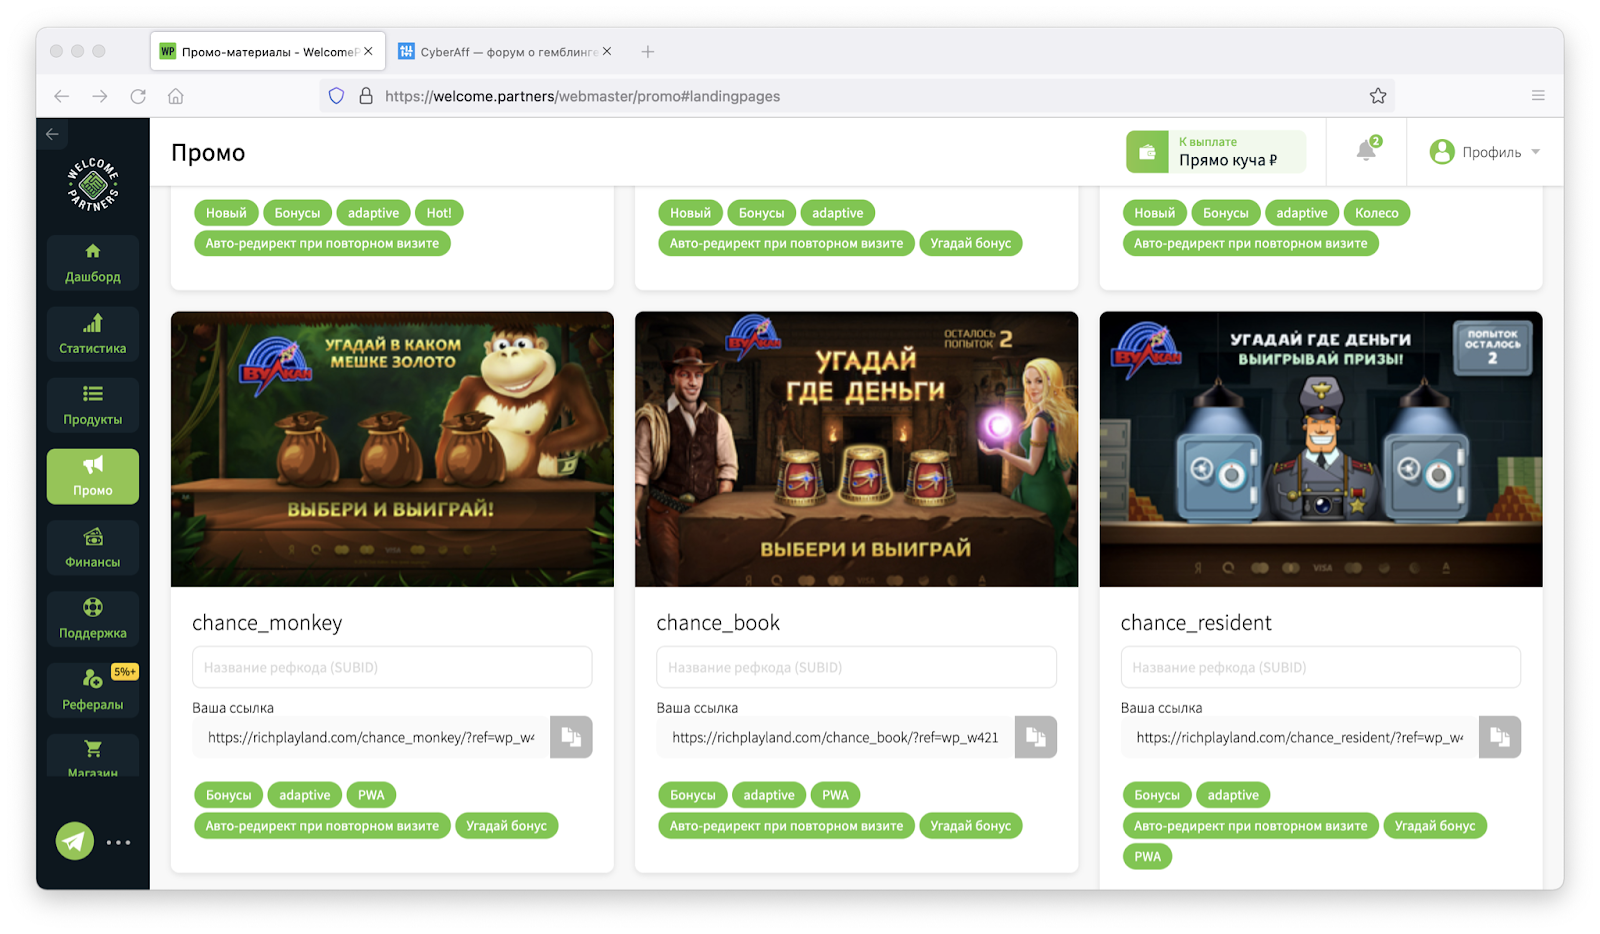Go back in browser history
Screen dimensions: 1600x934
pyautogui.click(x=62, y=96)
